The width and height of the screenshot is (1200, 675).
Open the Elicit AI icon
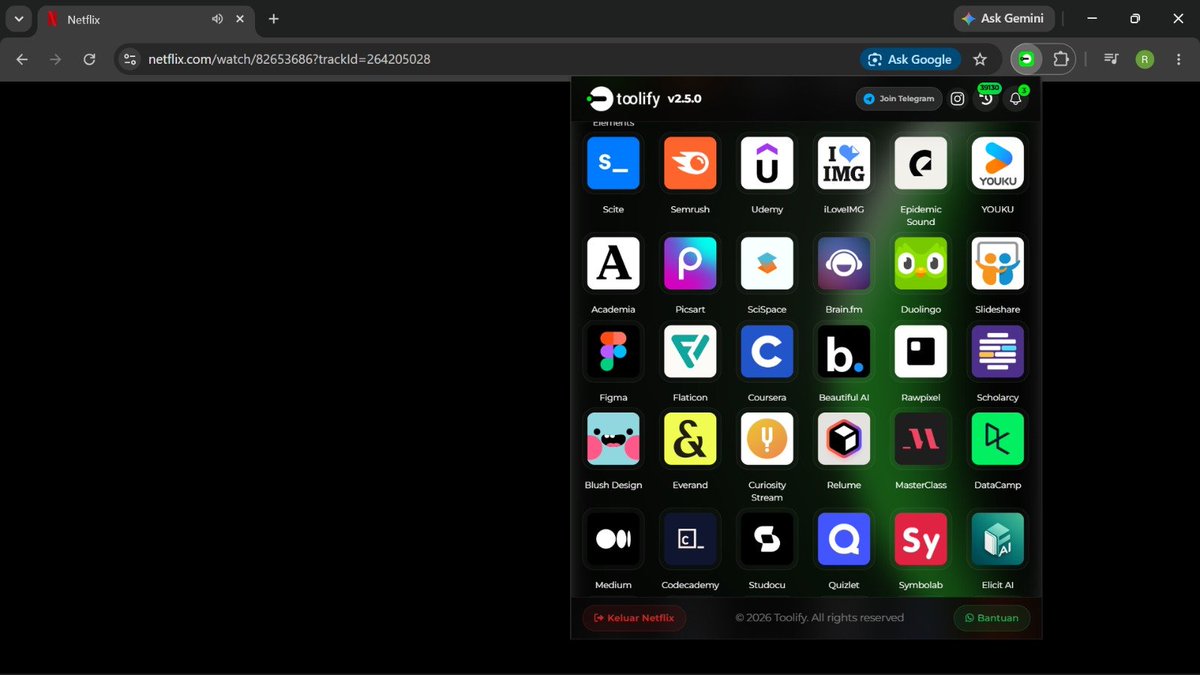click(998, 539)
